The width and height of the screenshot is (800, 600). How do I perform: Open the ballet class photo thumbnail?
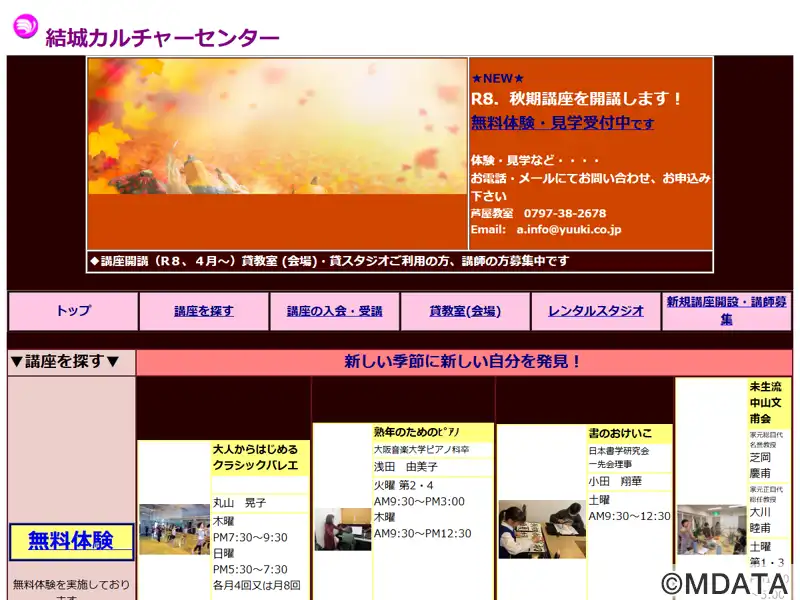(174, 529)
